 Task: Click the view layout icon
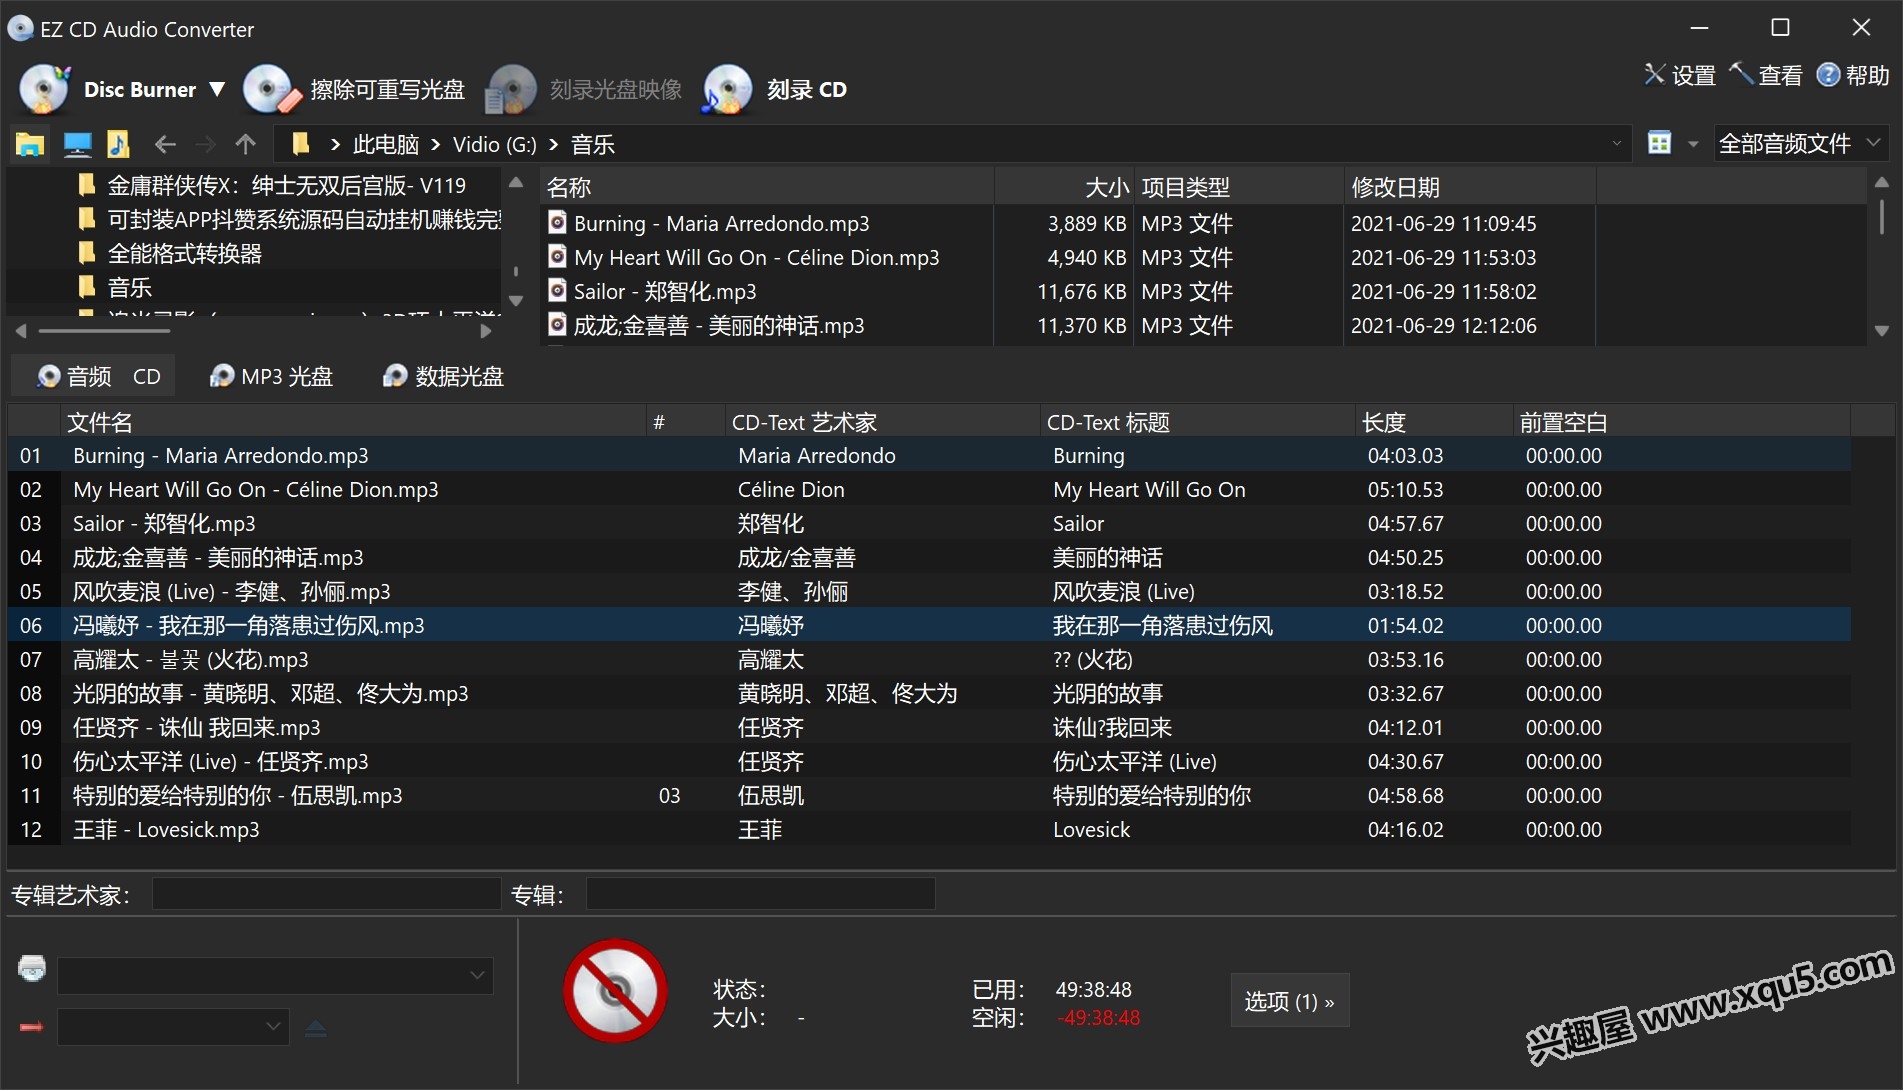pos(1659,143)
